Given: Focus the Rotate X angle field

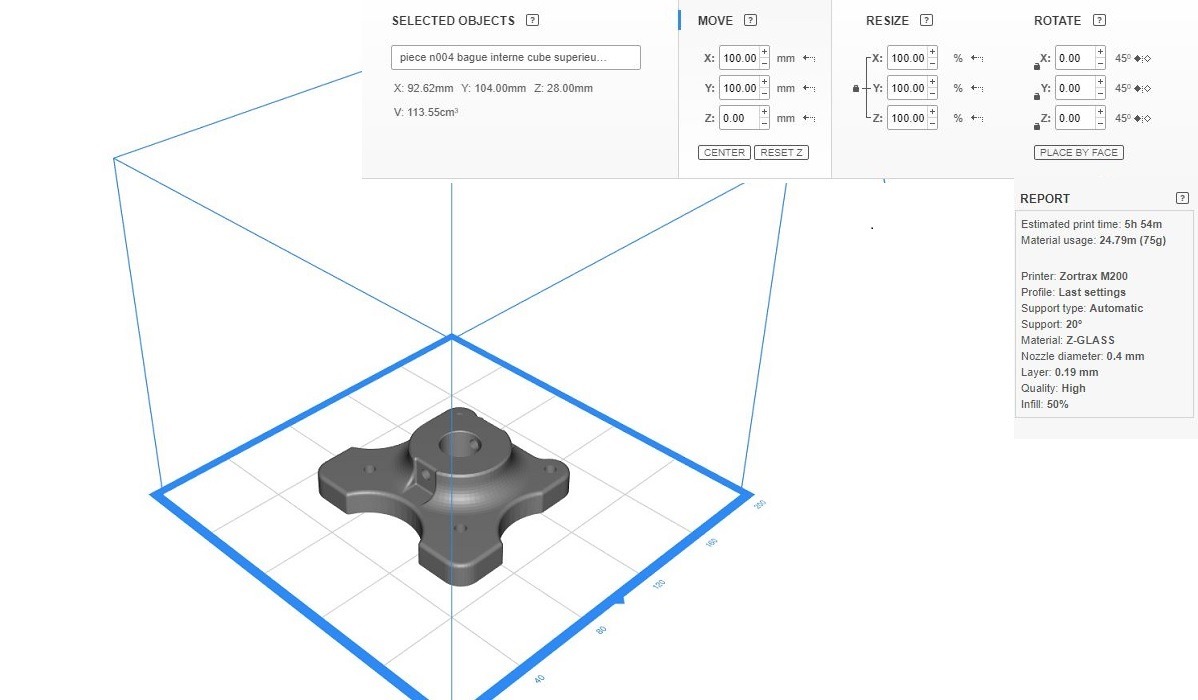Looking at the screenshot, I should (1075, 58).
